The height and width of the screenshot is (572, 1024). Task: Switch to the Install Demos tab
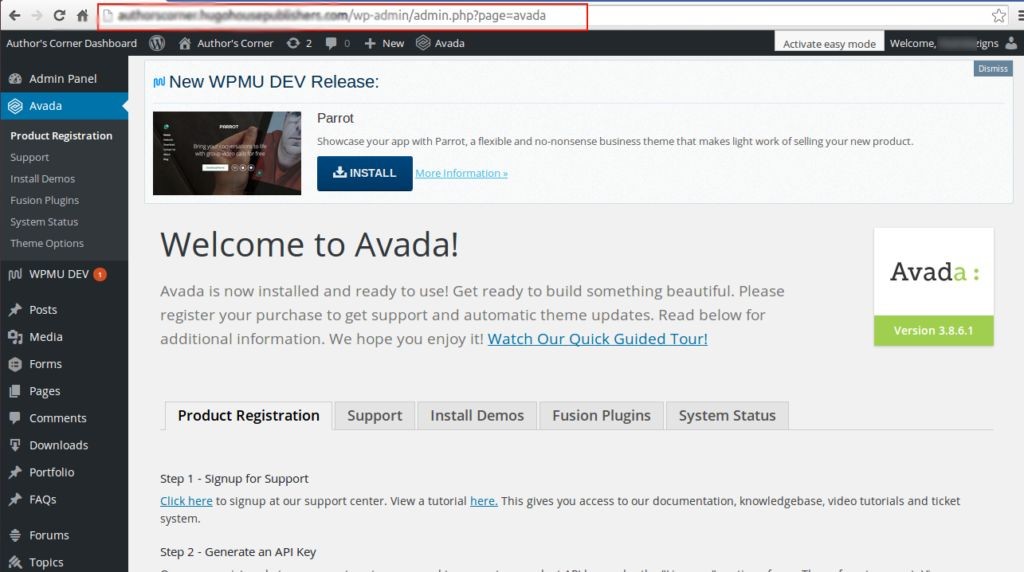(x=477, y=416)
